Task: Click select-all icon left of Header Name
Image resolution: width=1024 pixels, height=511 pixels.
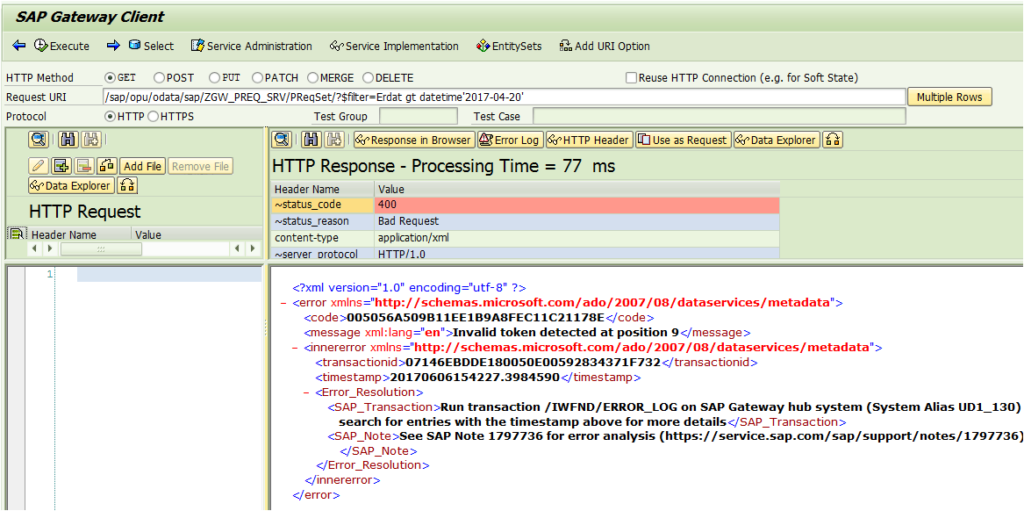Action: tap(16, 233)
